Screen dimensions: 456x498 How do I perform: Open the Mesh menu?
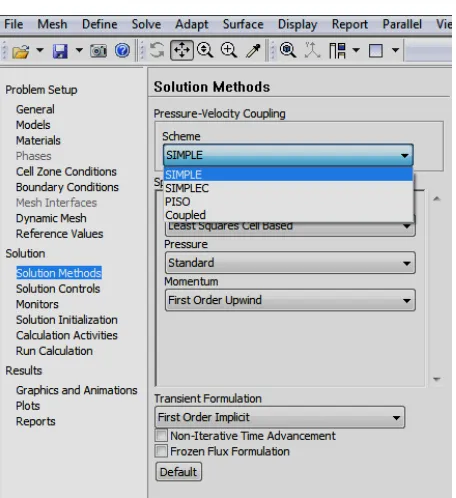click(x=52, y=24)
